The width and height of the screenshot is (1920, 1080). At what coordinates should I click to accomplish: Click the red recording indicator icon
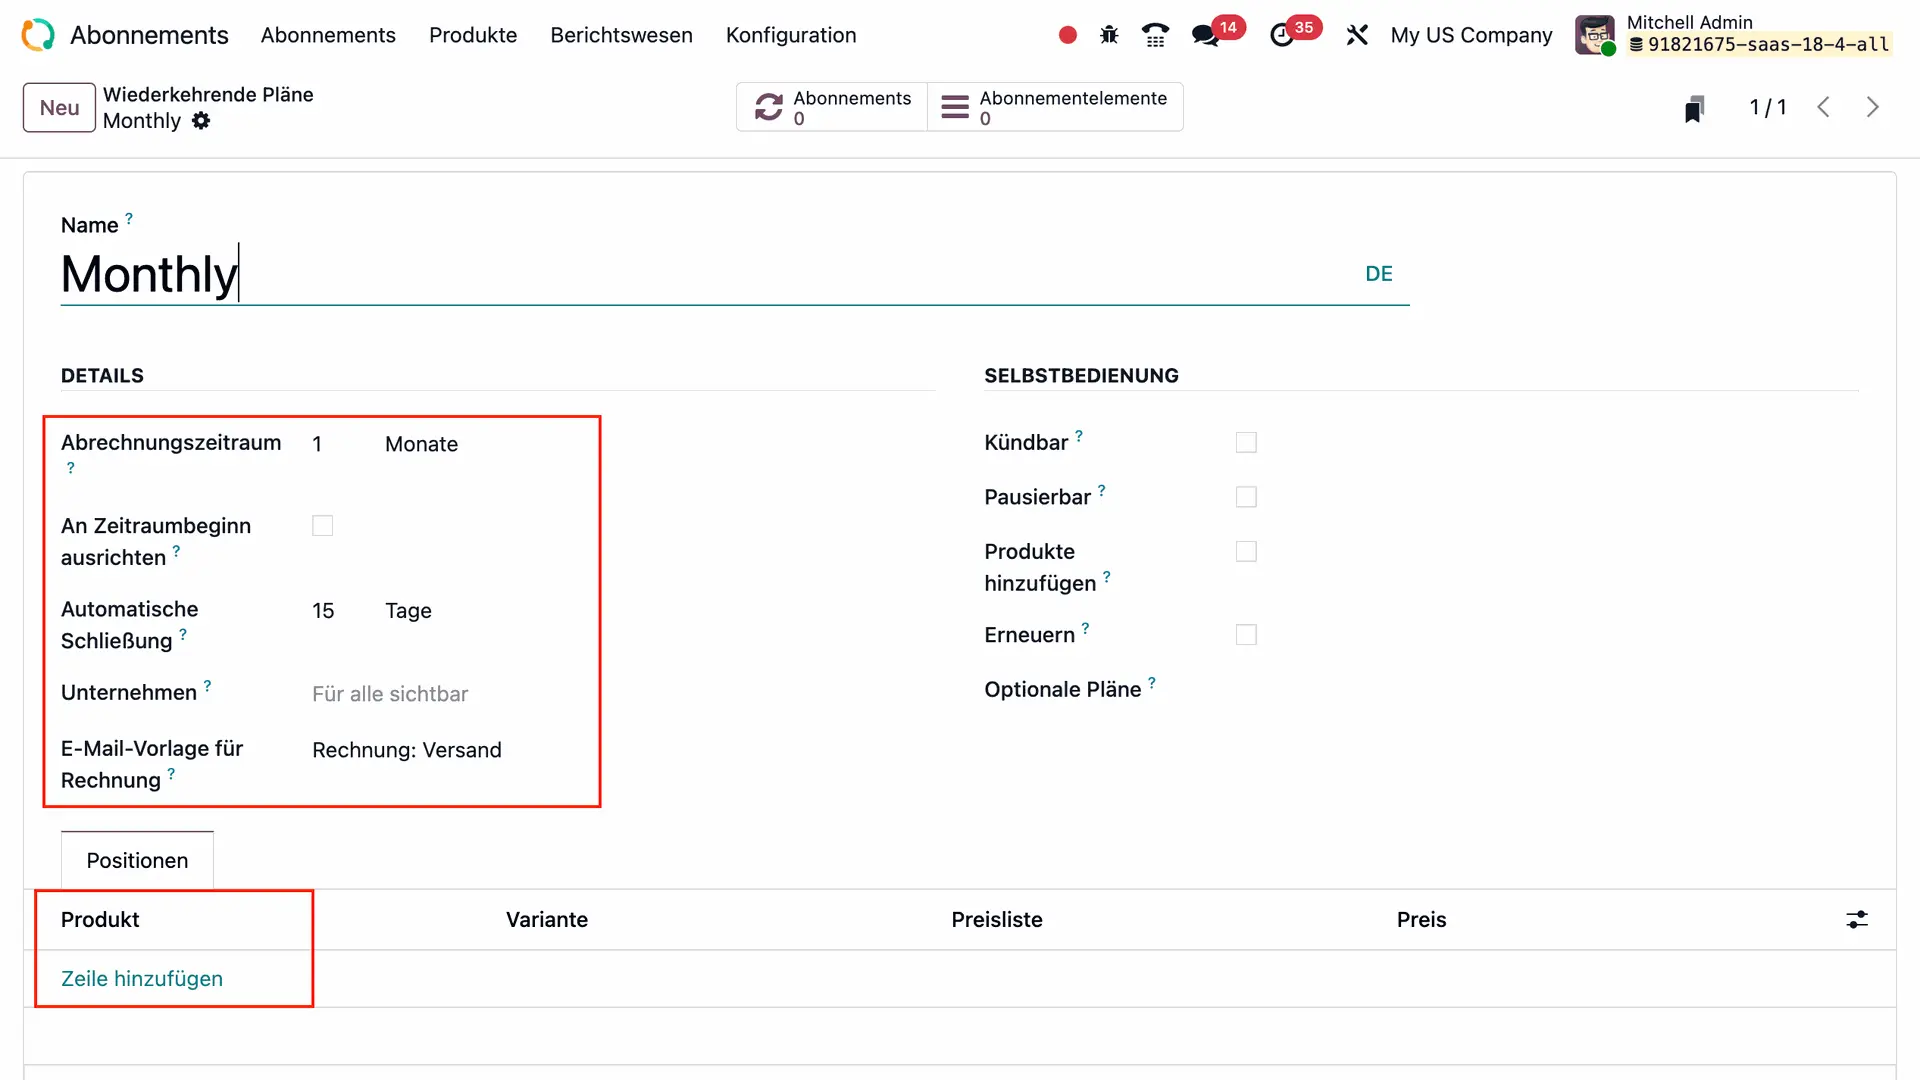tap(1067, 35)
